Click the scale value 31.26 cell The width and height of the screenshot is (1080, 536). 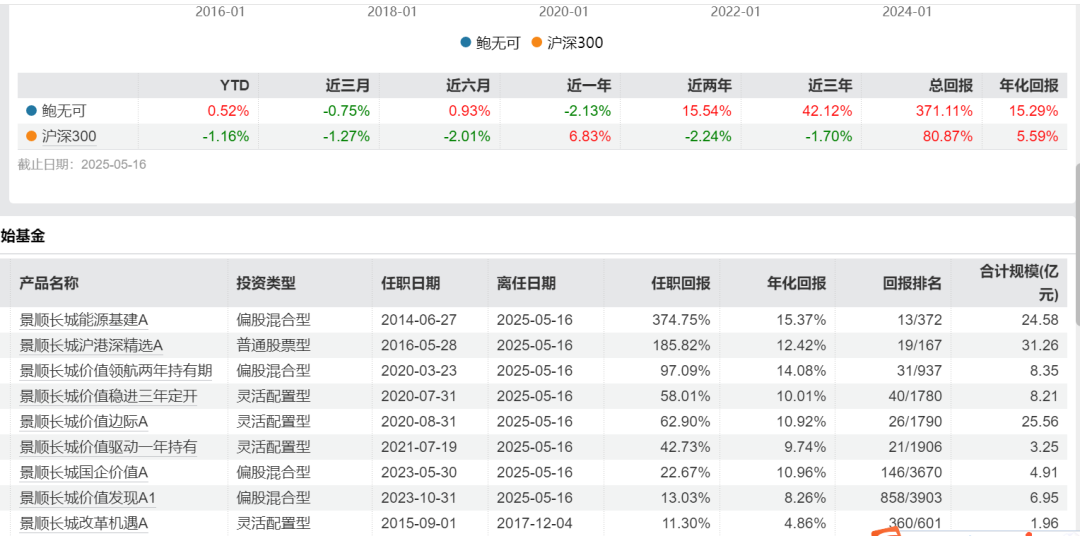(1042, 345)
